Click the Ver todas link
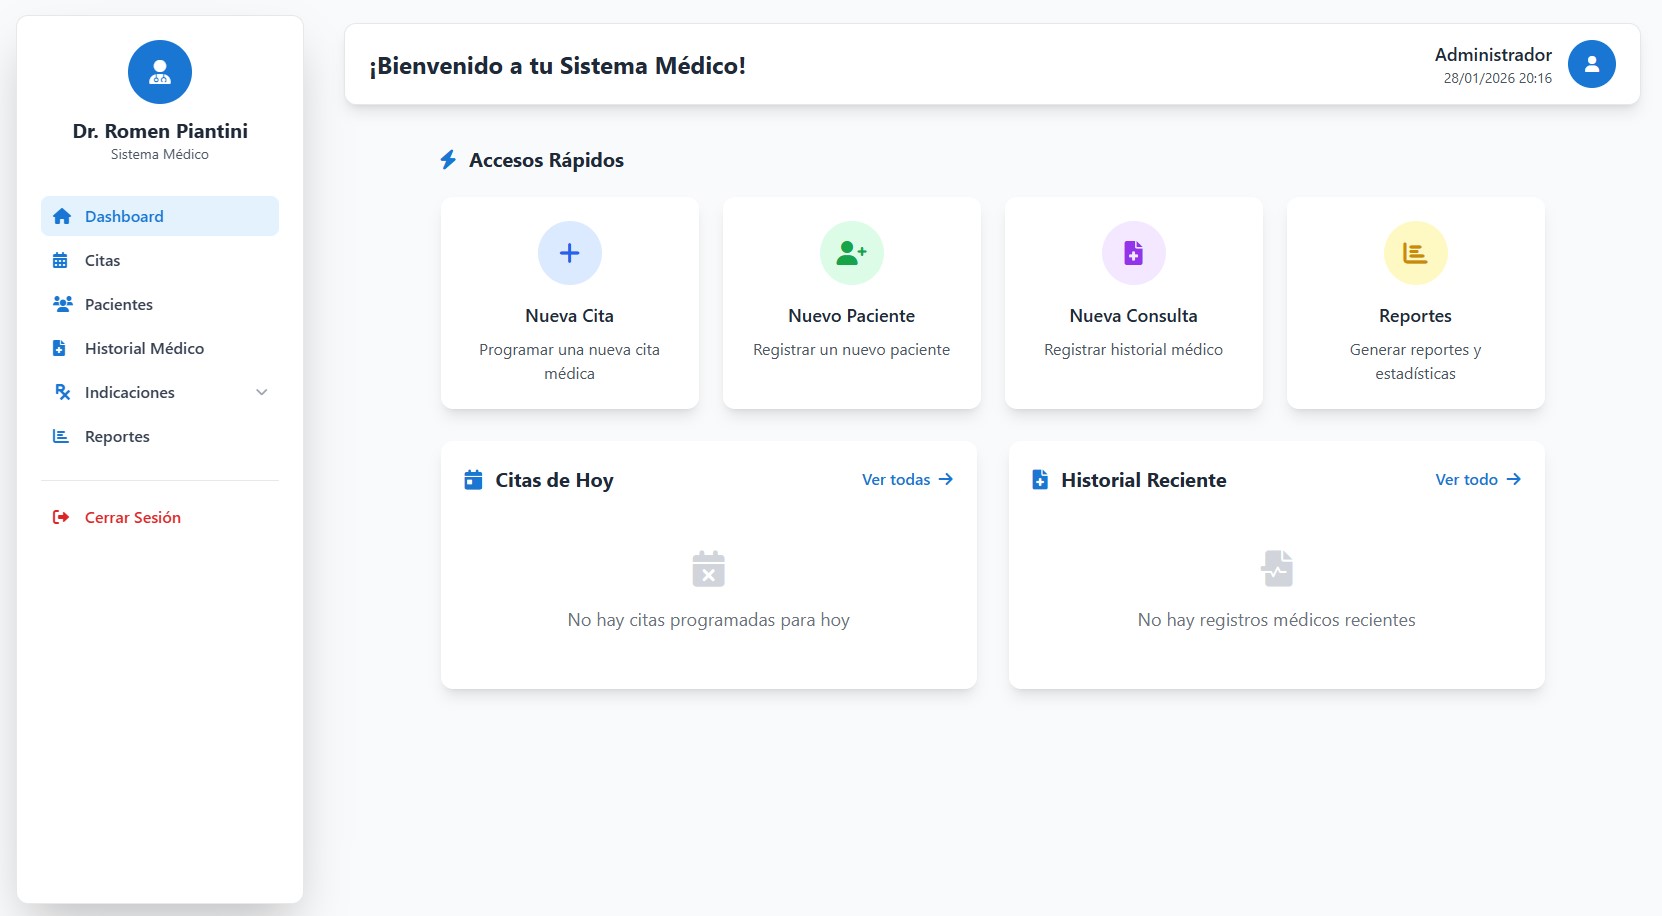The height and width of the screenshot is (916, 1662). click(908, 480)
